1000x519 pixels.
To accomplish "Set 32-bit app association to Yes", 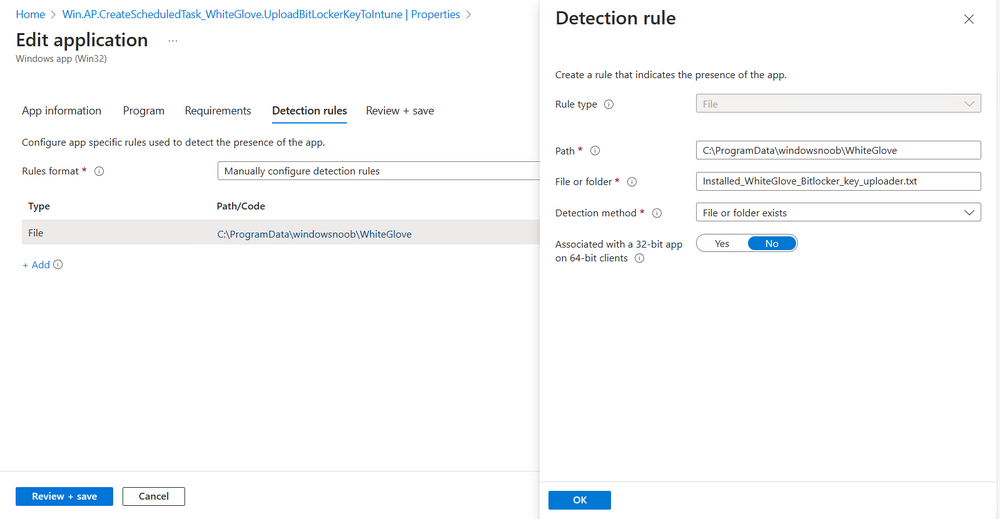I will (x=722, y=244).
